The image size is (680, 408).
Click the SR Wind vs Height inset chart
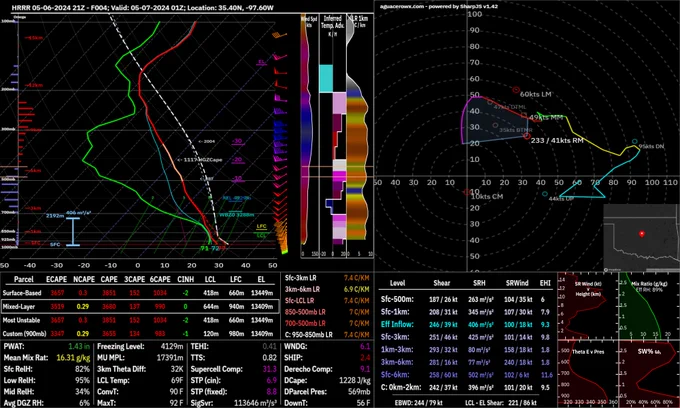coord(588,307)
